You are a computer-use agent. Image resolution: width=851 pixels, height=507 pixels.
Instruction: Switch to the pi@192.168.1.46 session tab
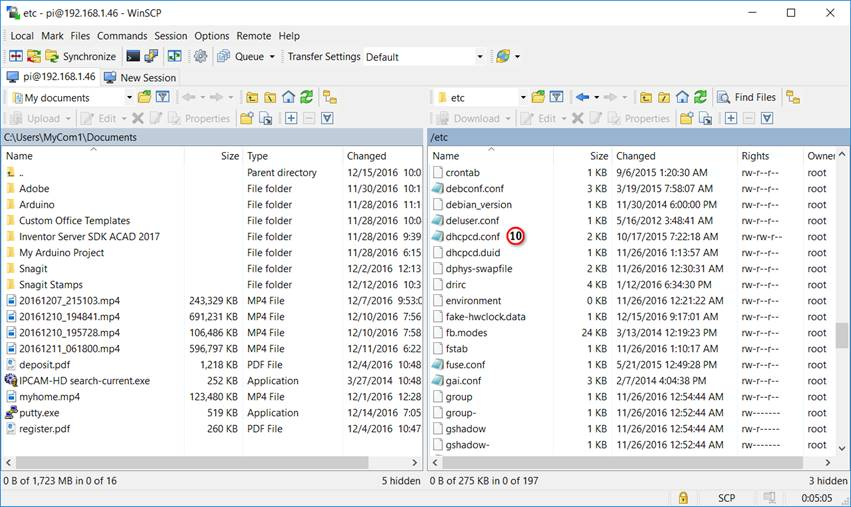click(51, 77)
